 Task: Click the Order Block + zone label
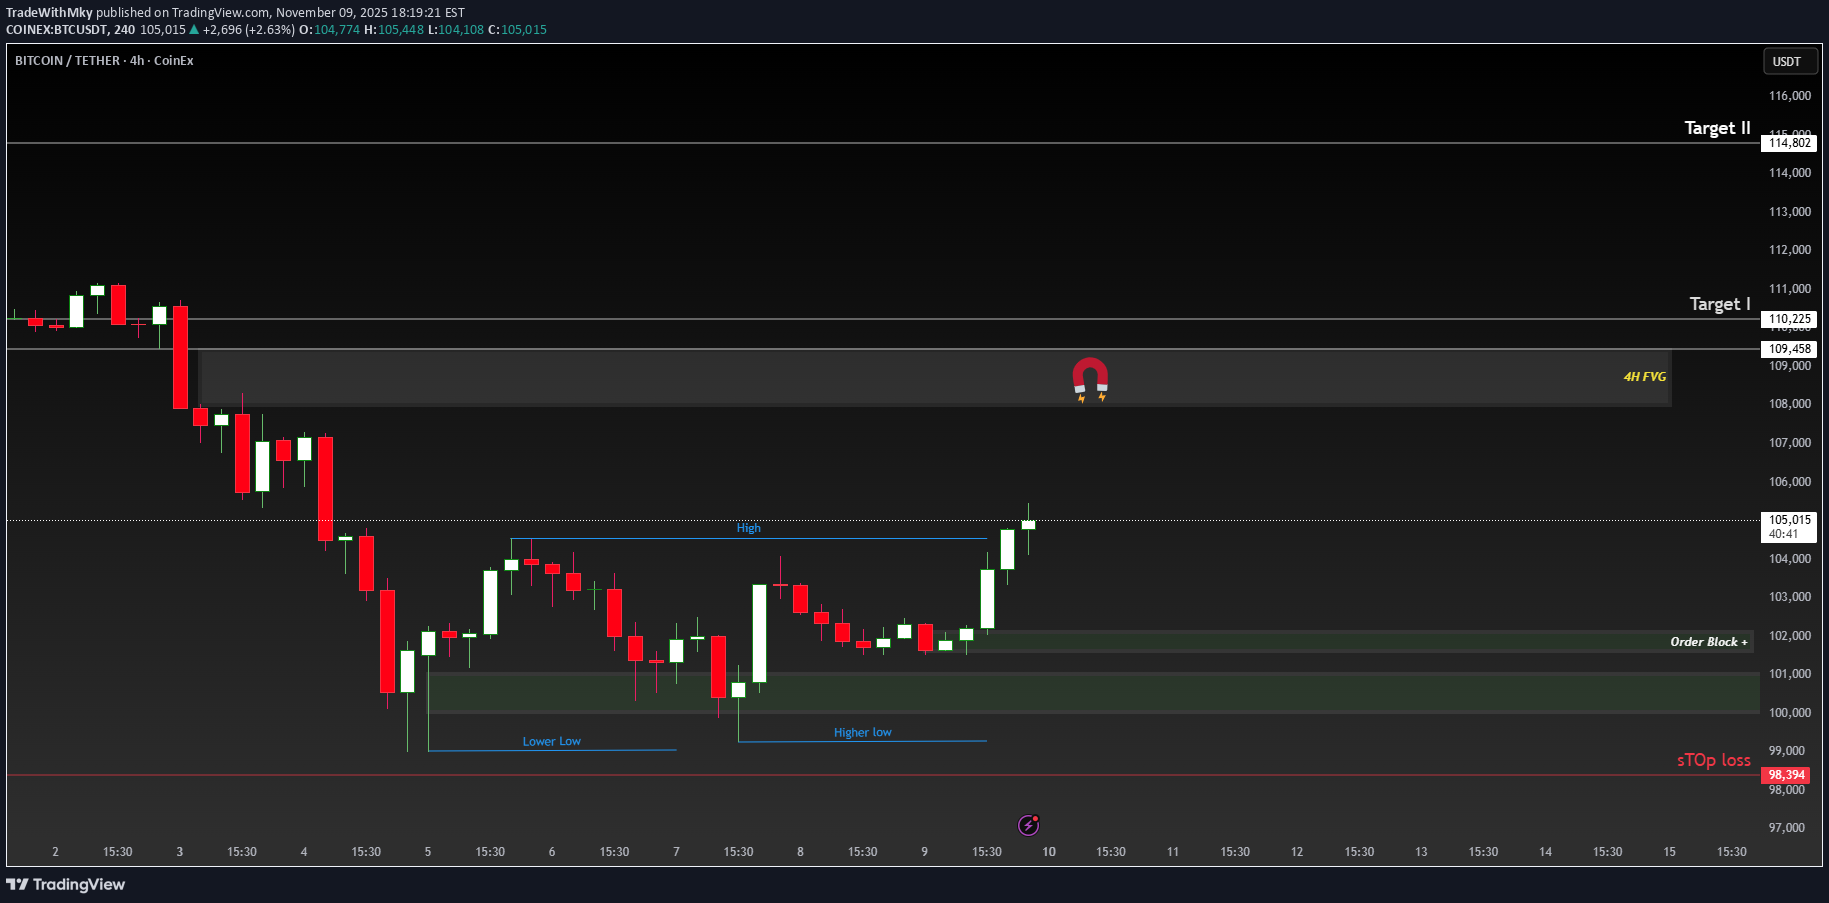(1710, 641)
